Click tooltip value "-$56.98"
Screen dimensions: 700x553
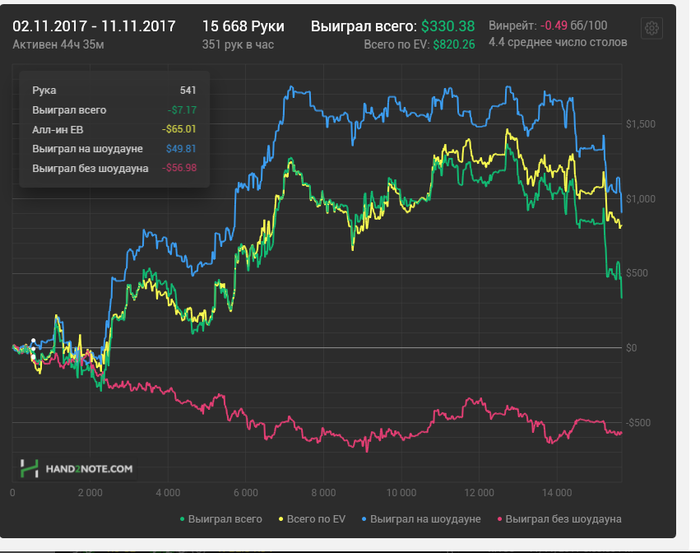[179, 168]
